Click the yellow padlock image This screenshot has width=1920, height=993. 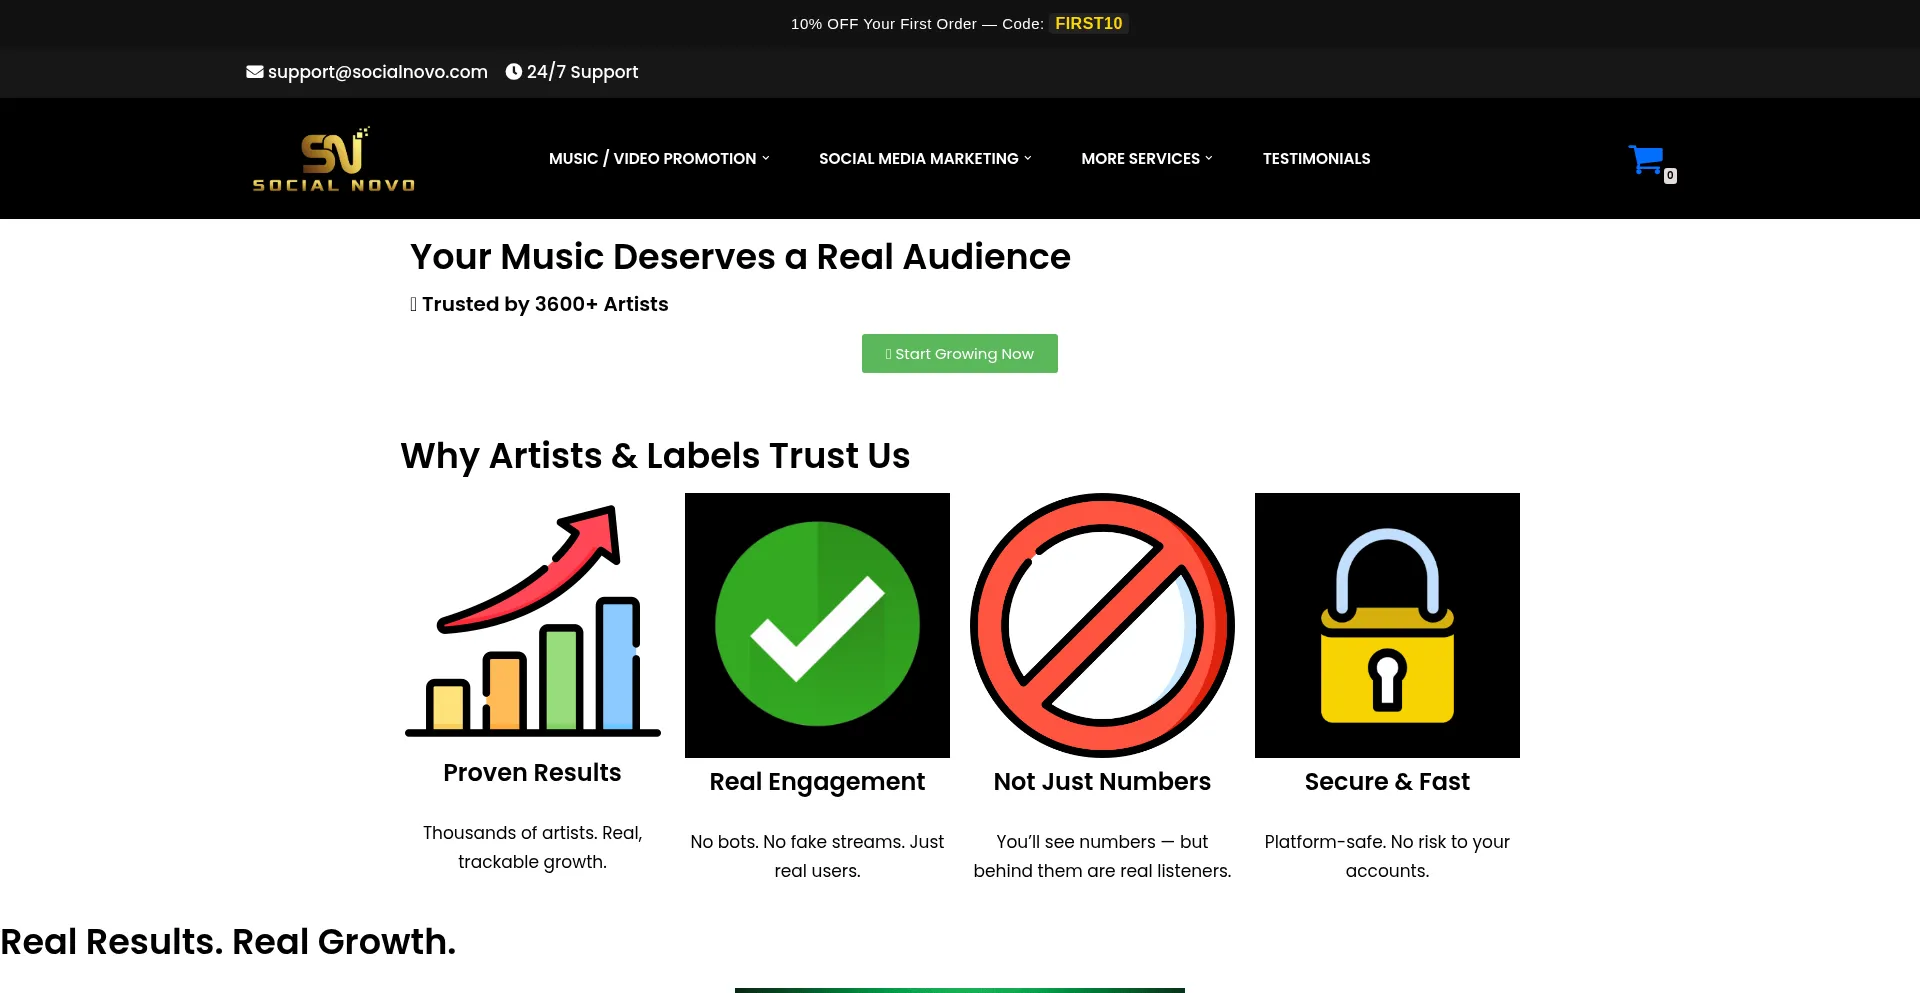coord(1387,625)
